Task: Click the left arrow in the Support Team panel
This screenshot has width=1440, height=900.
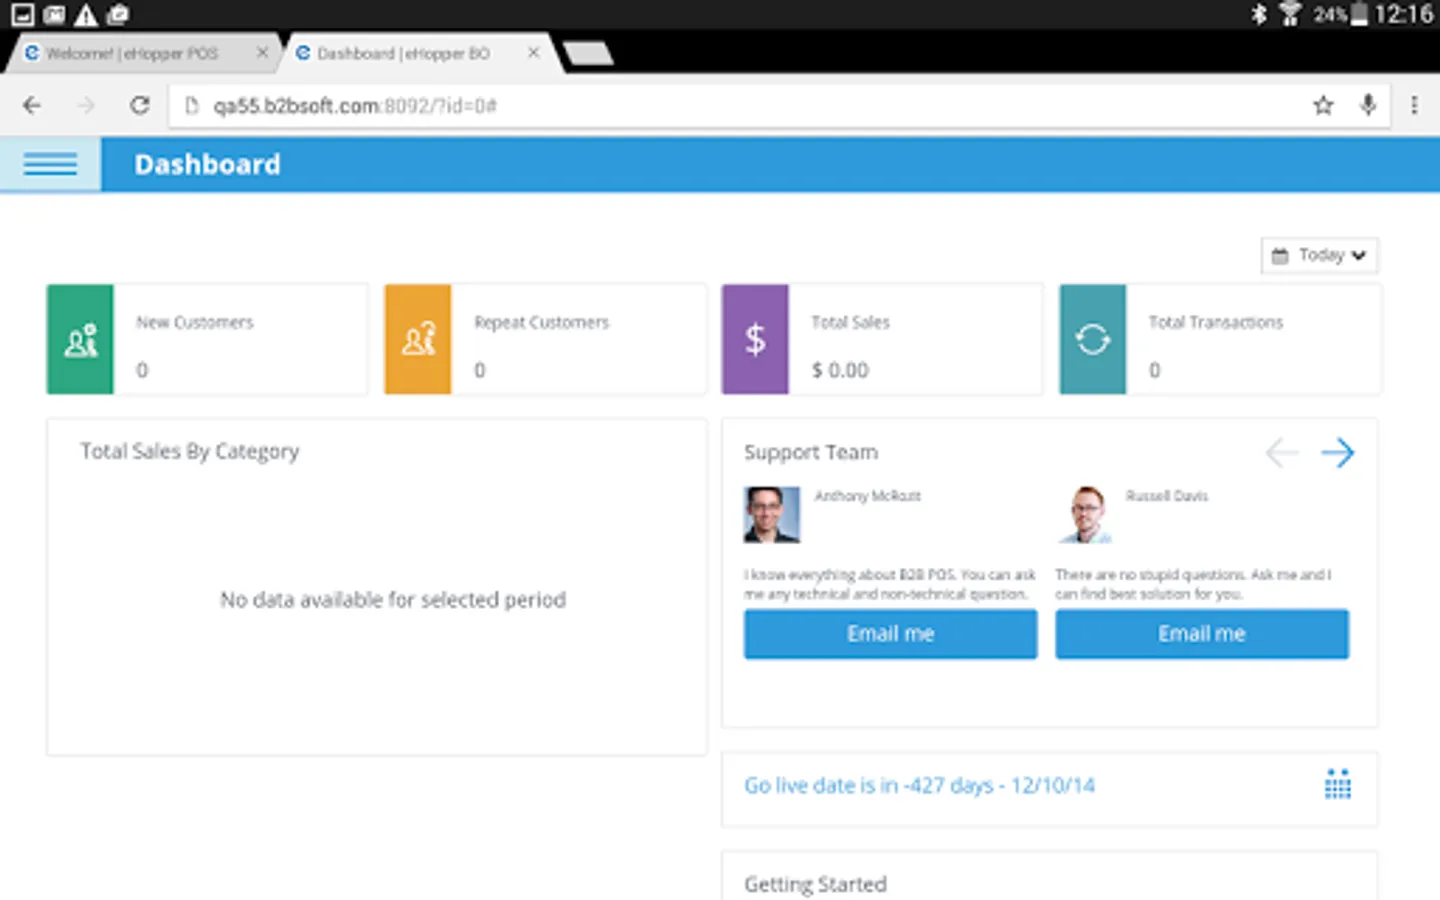Action: tap(1281, 453)
